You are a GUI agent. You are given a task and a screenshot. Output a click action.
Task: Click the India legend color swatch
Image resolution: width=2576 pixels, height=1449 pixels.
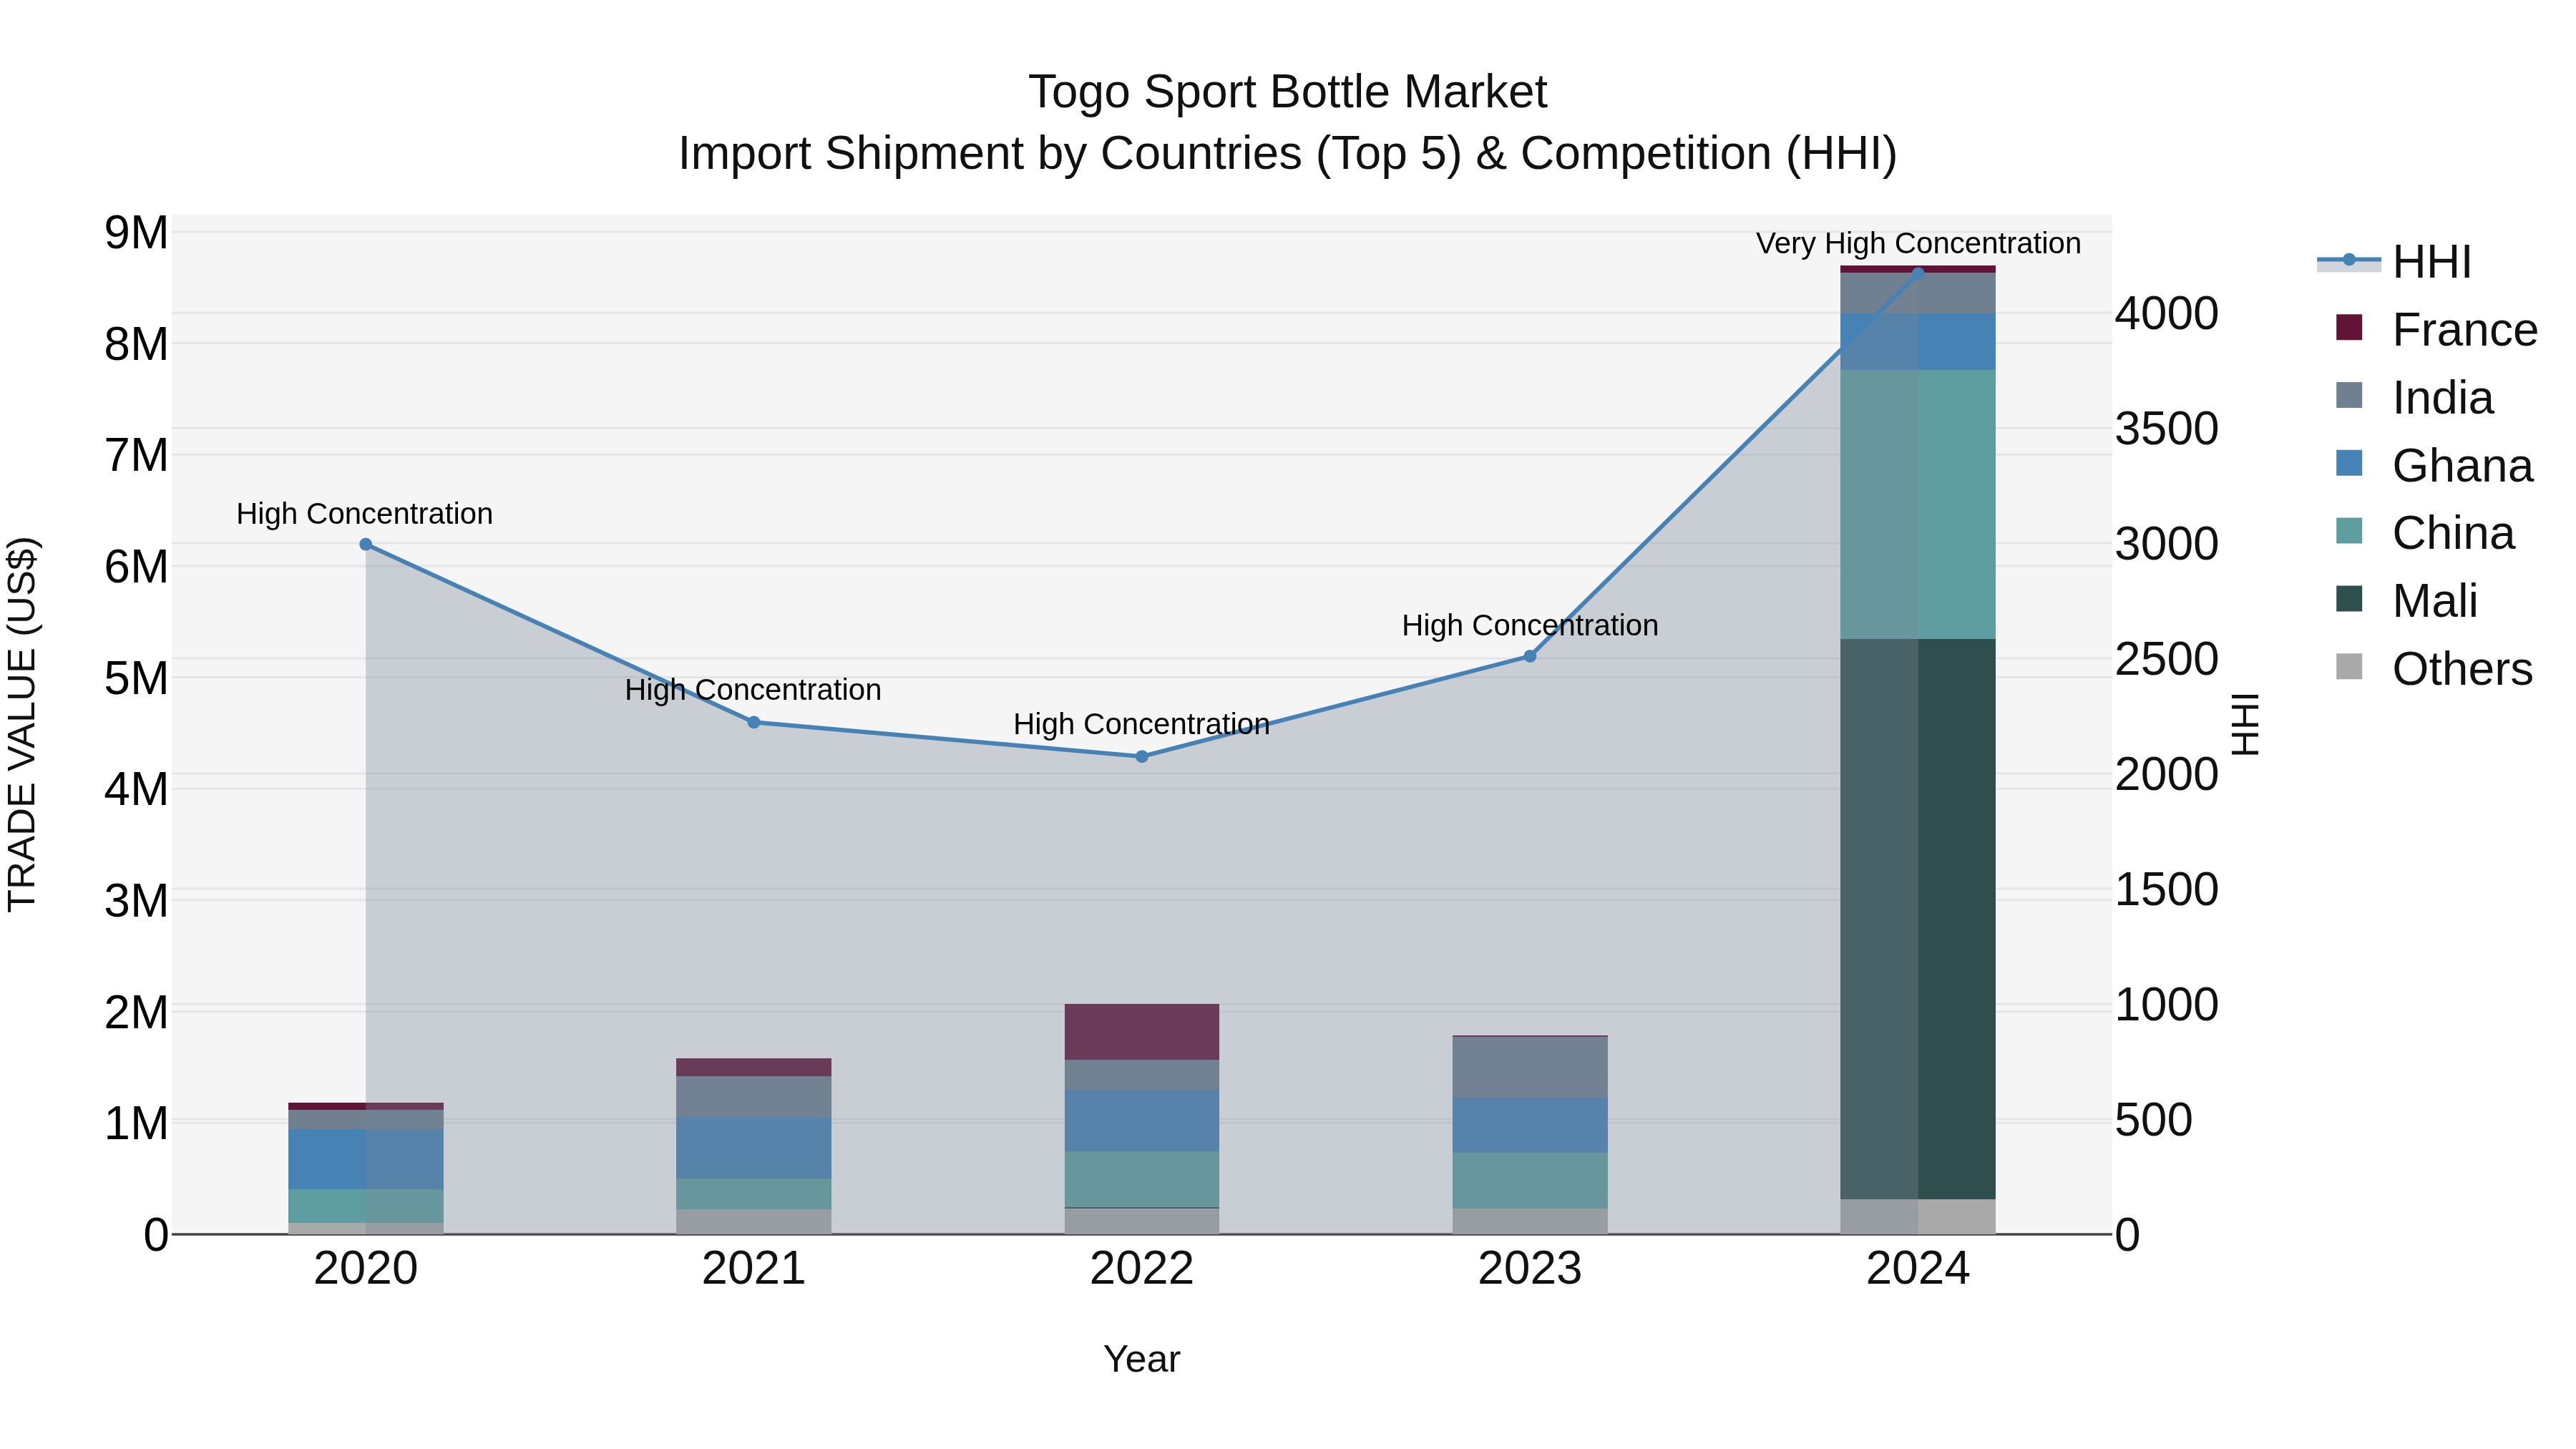(x=2349, y=395)
